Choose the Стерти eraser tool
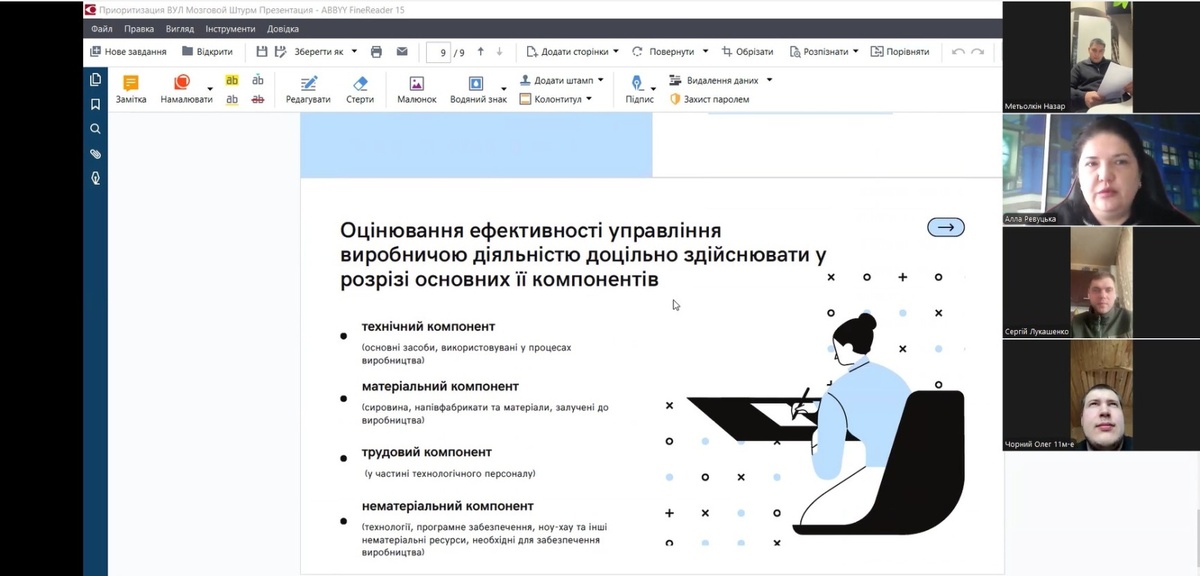 (360, 83)
